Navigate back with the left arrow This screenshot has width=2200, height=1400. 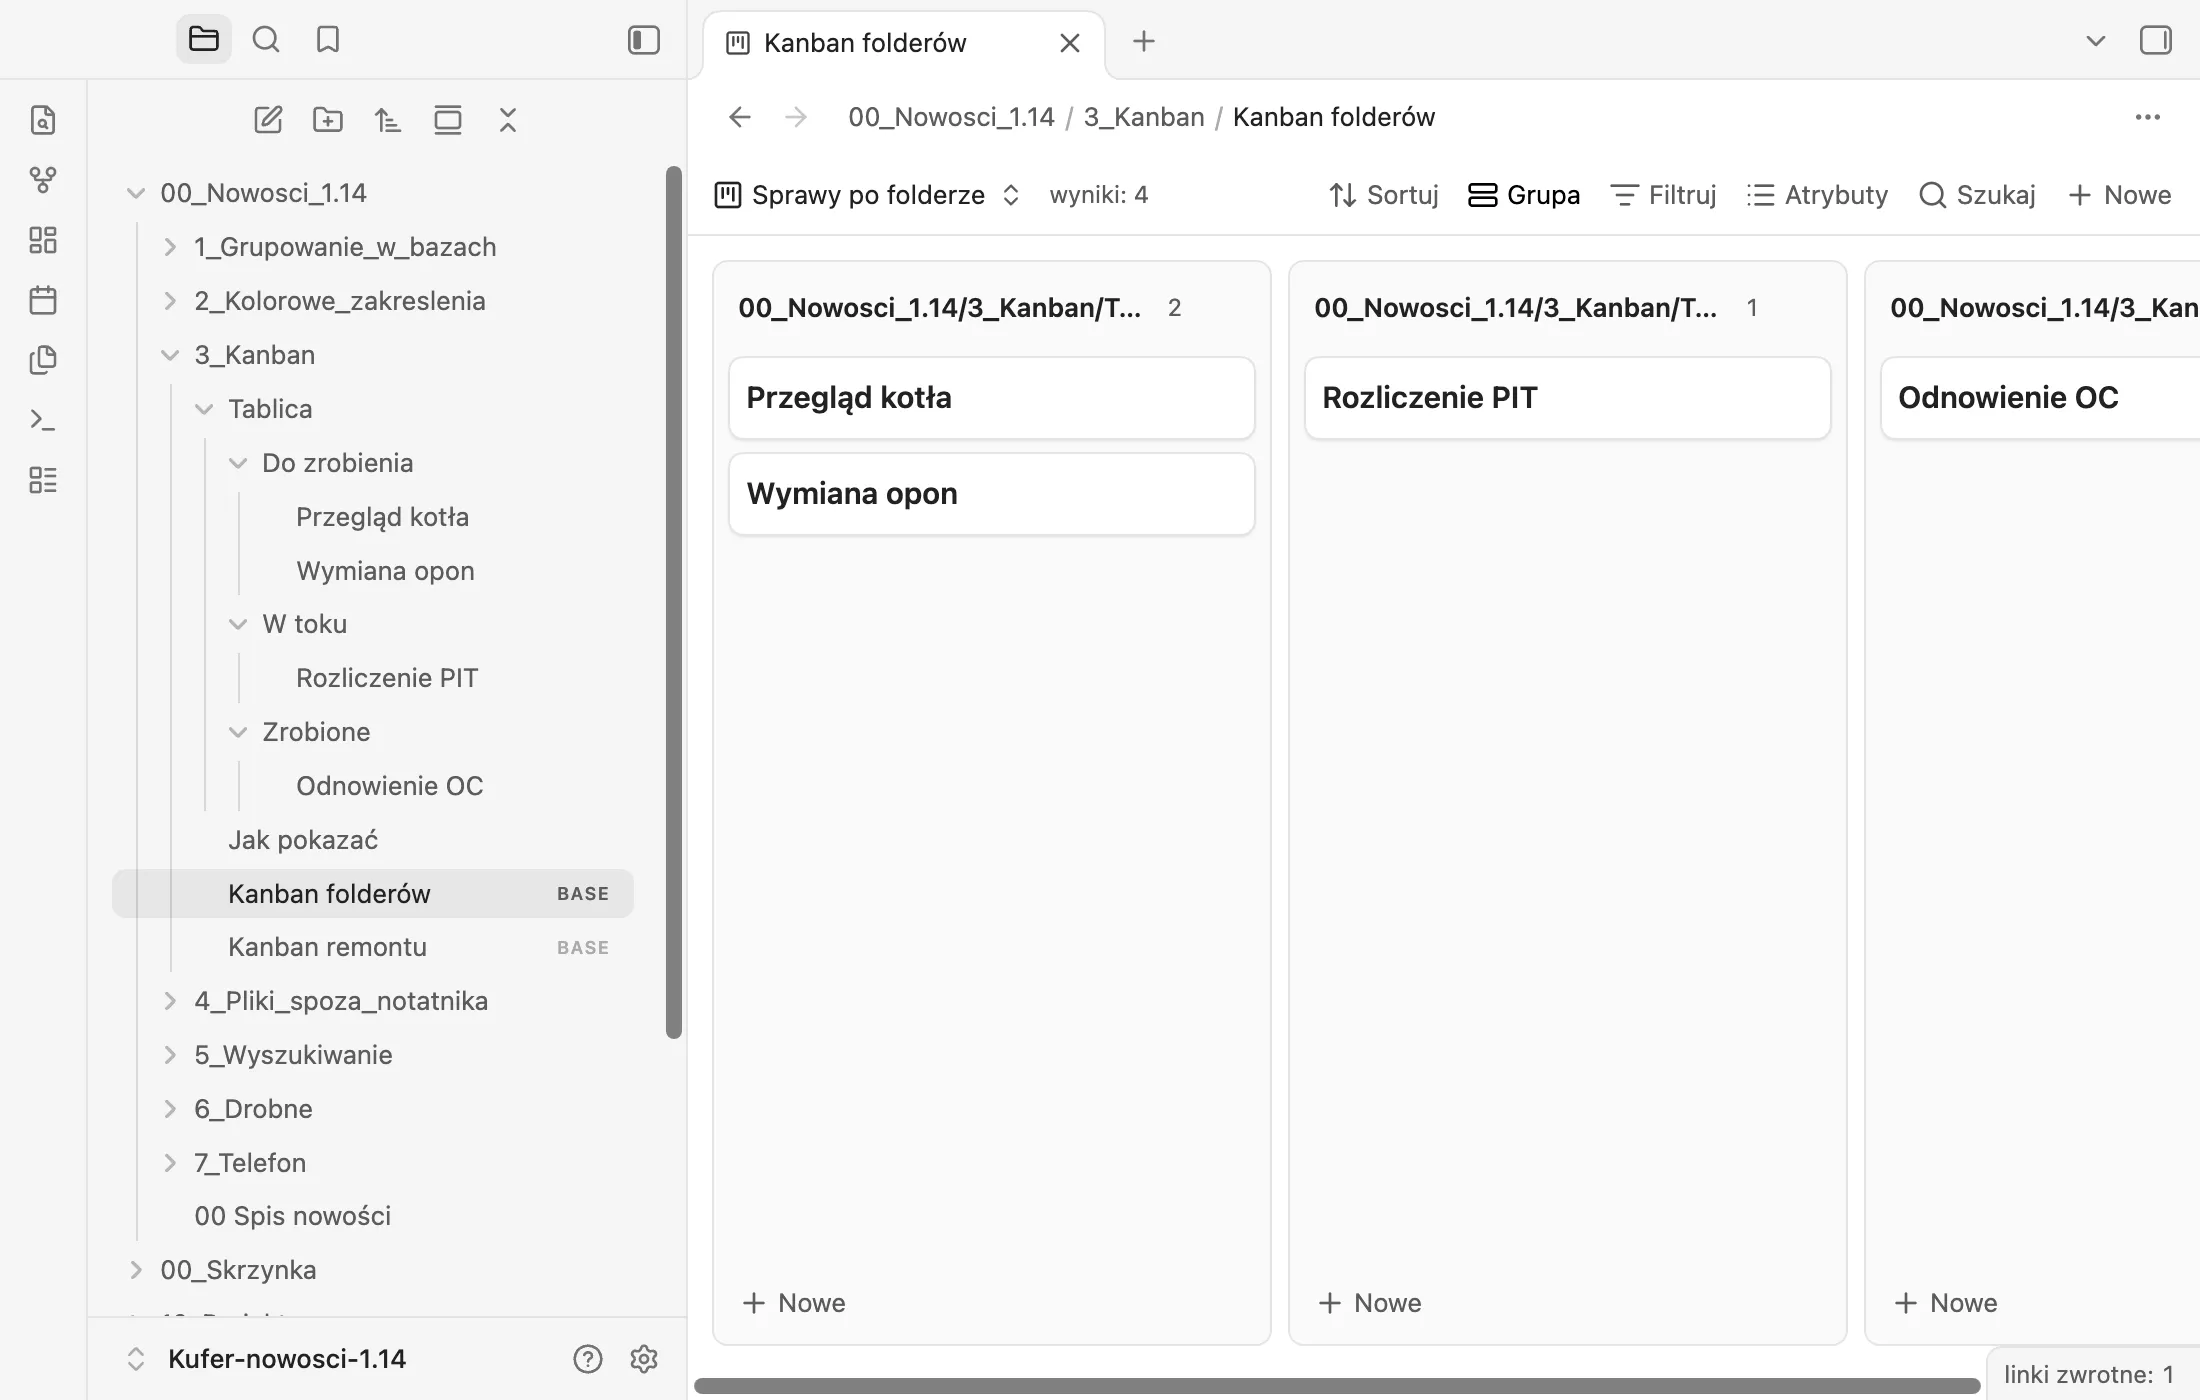click(740, 117)
